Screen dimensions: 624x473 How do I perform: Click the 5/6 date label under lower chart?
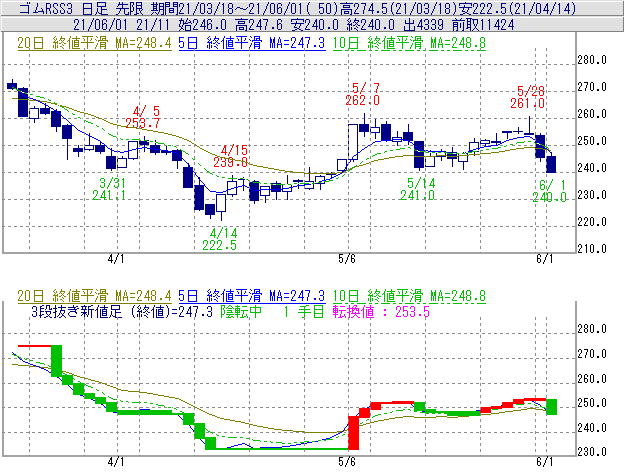(x=347, y=462)
